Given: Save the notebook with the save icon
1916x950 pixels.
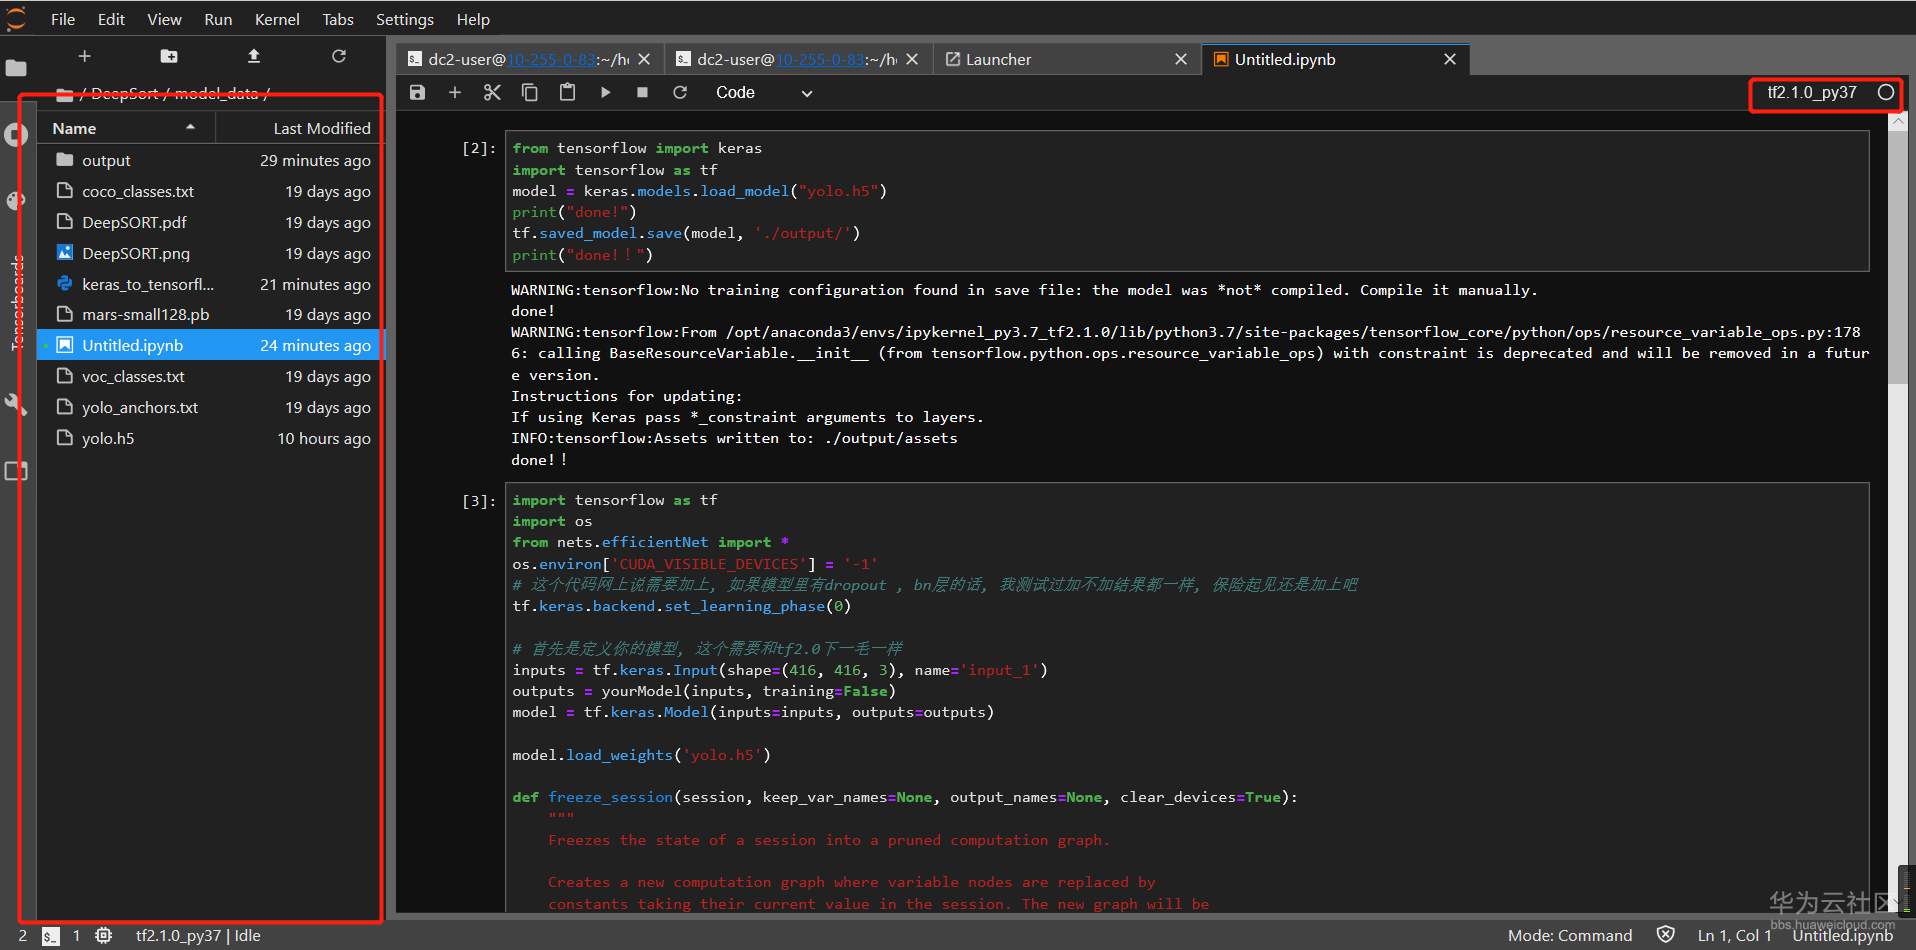Looking at the screenshot, I should click(x=418, y=92).
